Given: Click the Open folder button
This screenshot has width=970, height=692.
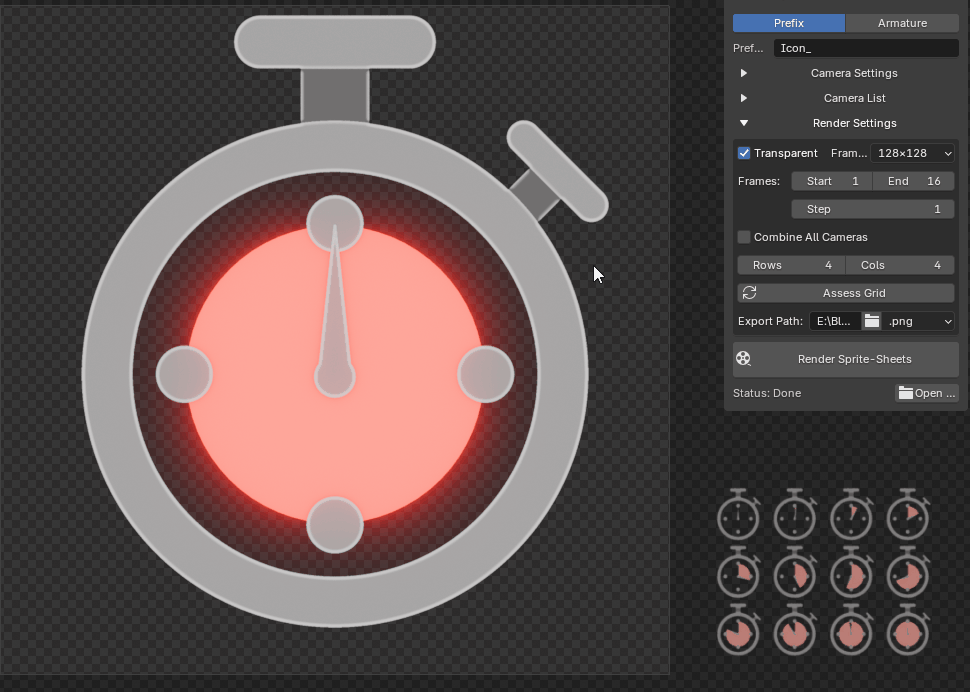Looking at the screenshot, I should click(927, 393).
